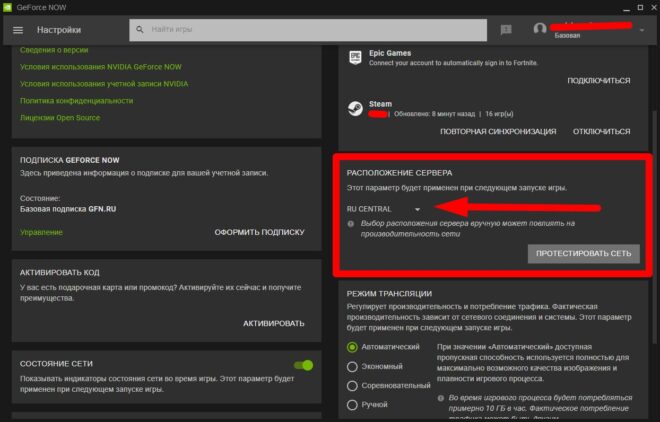Viewport: 660px width, 422px height.
Task: Click the Настройки page title
Action: click(59, 30)
